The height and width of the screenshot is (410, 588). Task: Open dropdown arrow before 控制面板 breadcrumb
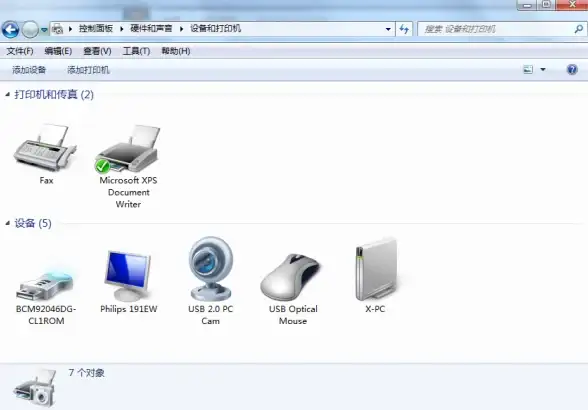70,29
